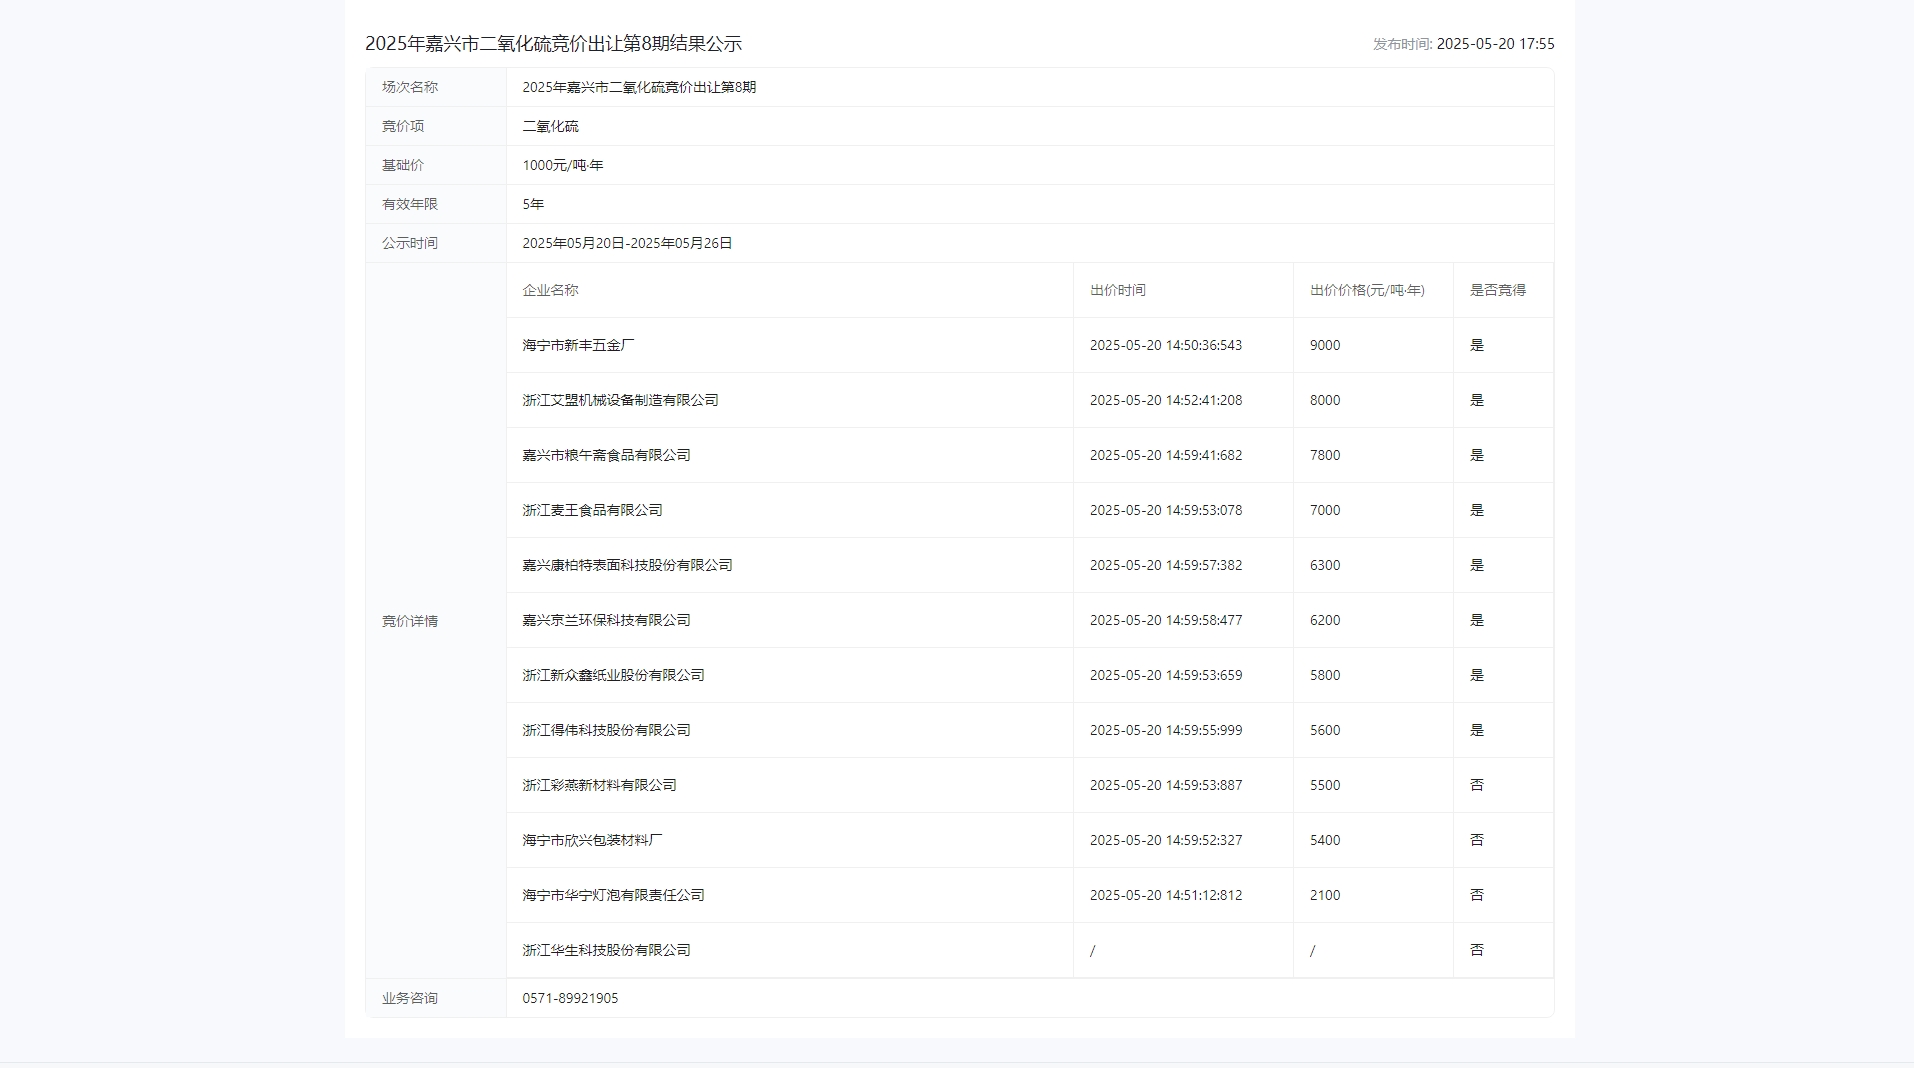Select company 嘉兴市粮午斋食品有限公司

coord(606,455)
